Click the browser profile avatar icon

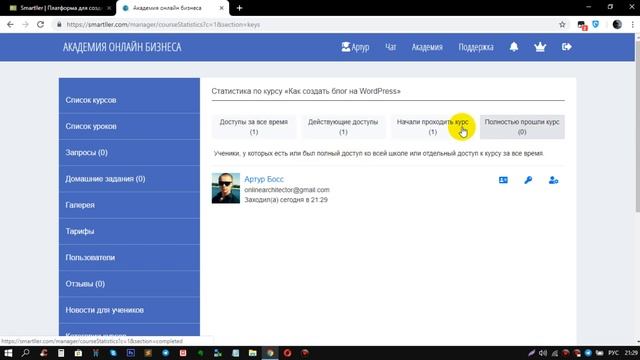click(617, 24)
